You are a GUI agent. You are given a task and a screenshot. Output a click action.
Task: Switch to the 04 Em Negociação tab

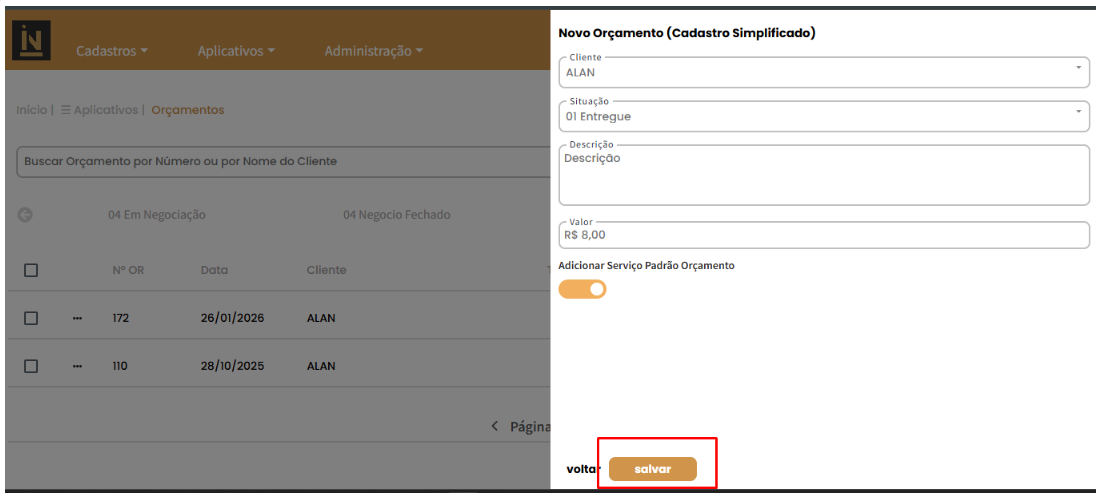click(157, 215)
